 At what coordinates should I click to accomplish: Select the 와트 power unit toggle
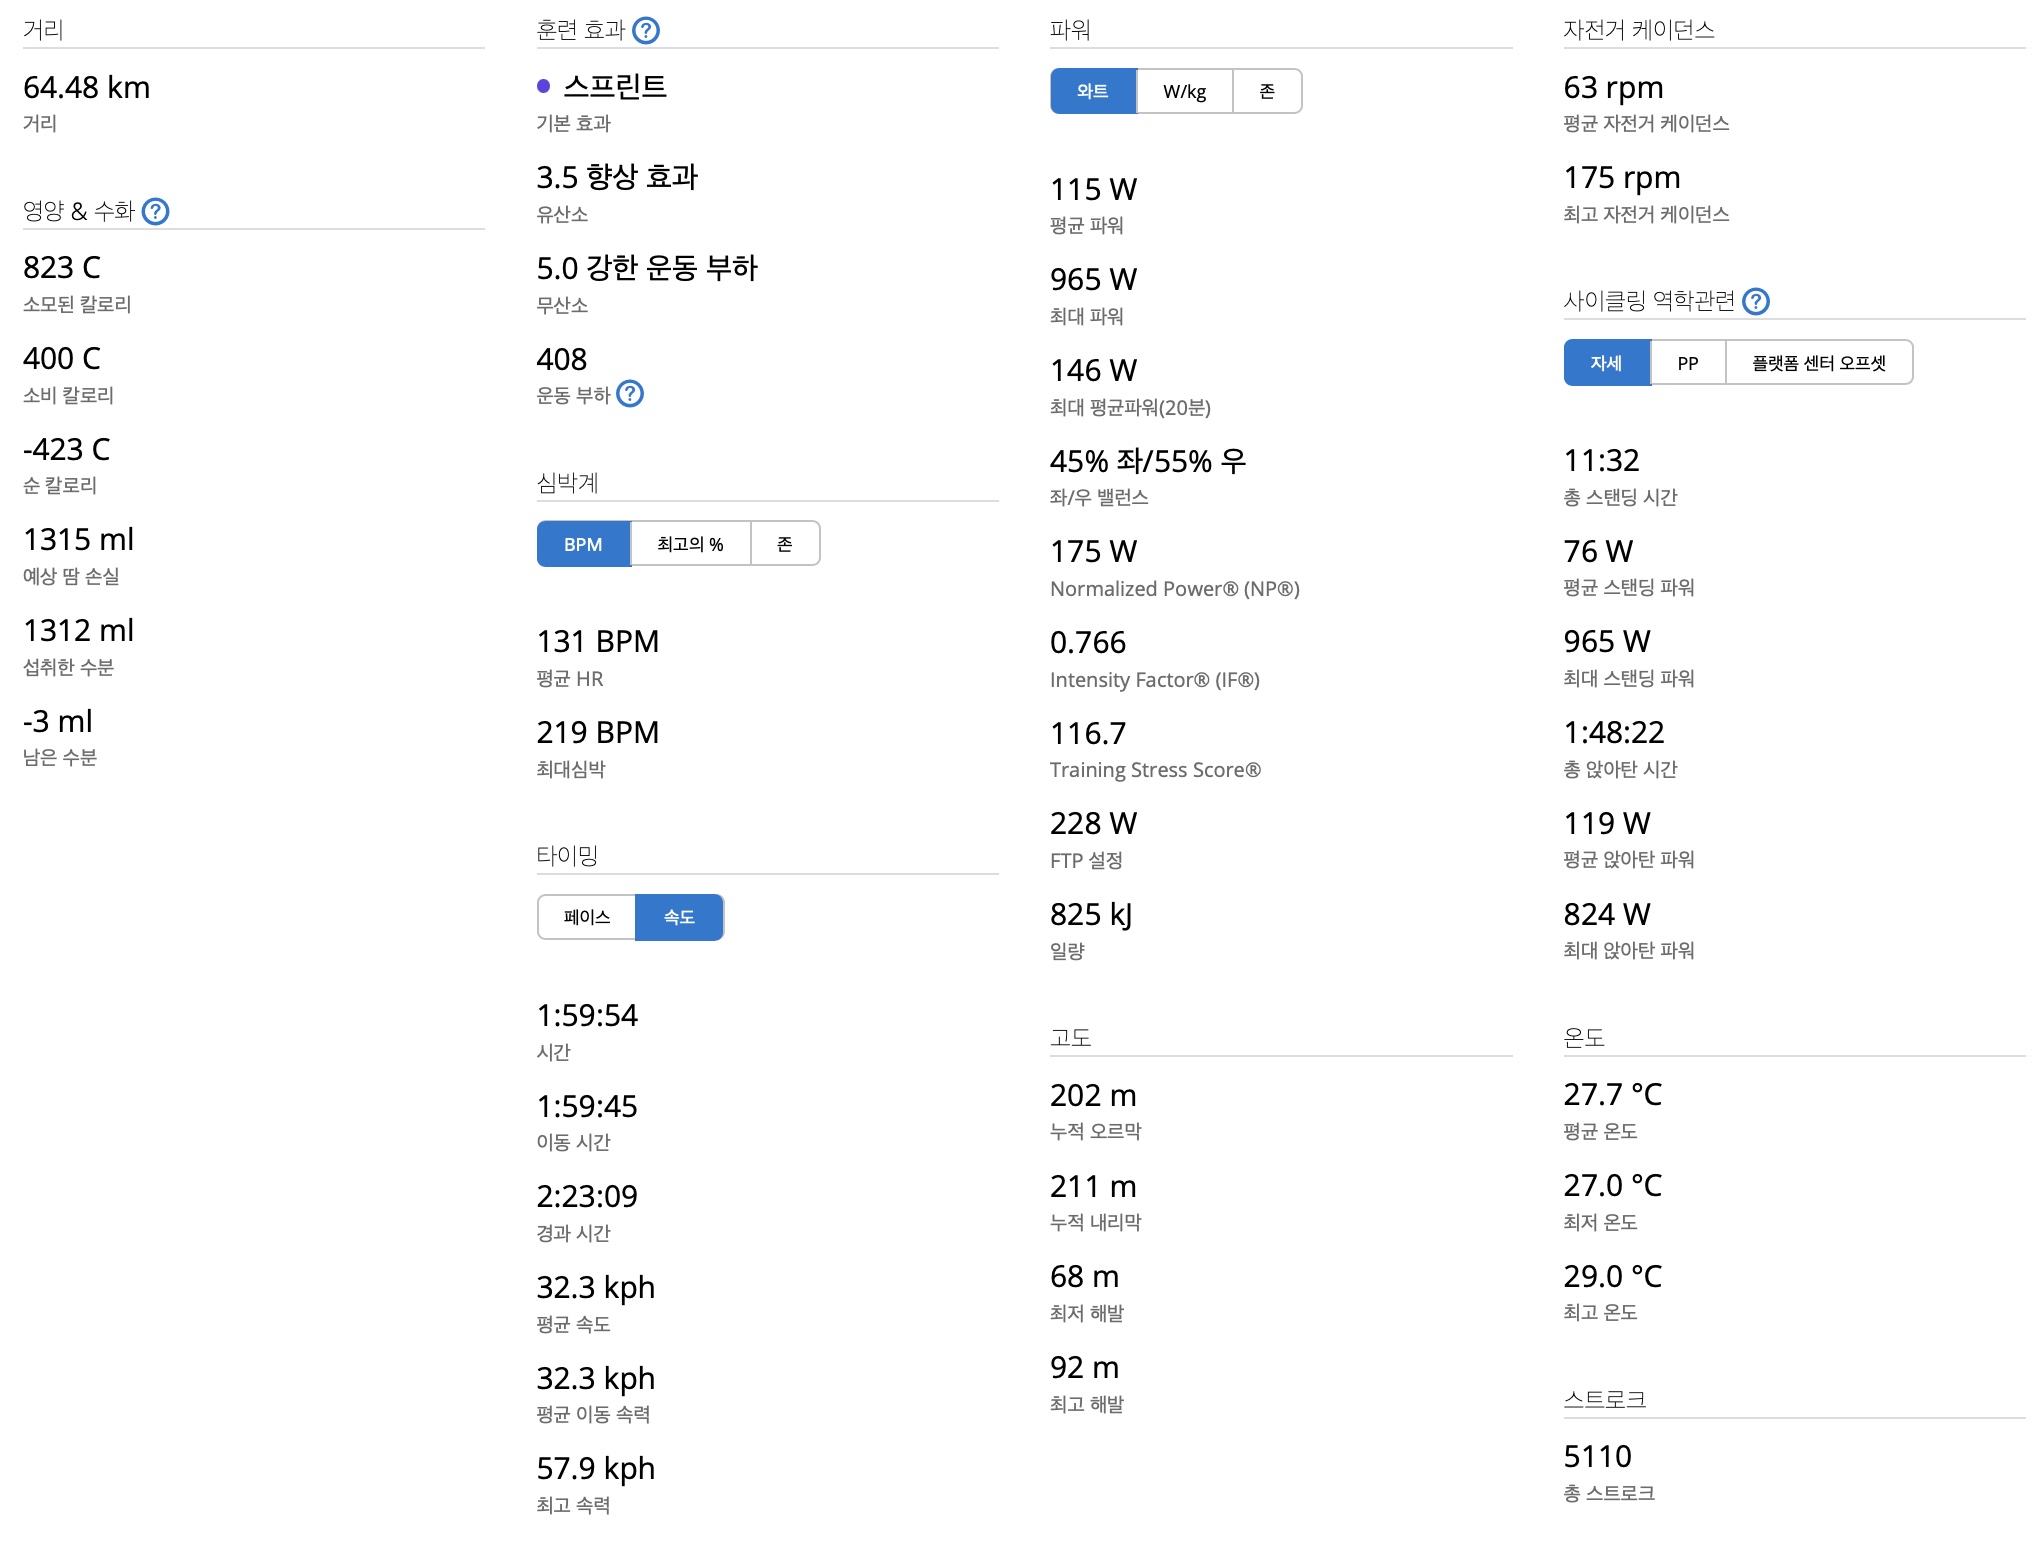(1092, 91)
